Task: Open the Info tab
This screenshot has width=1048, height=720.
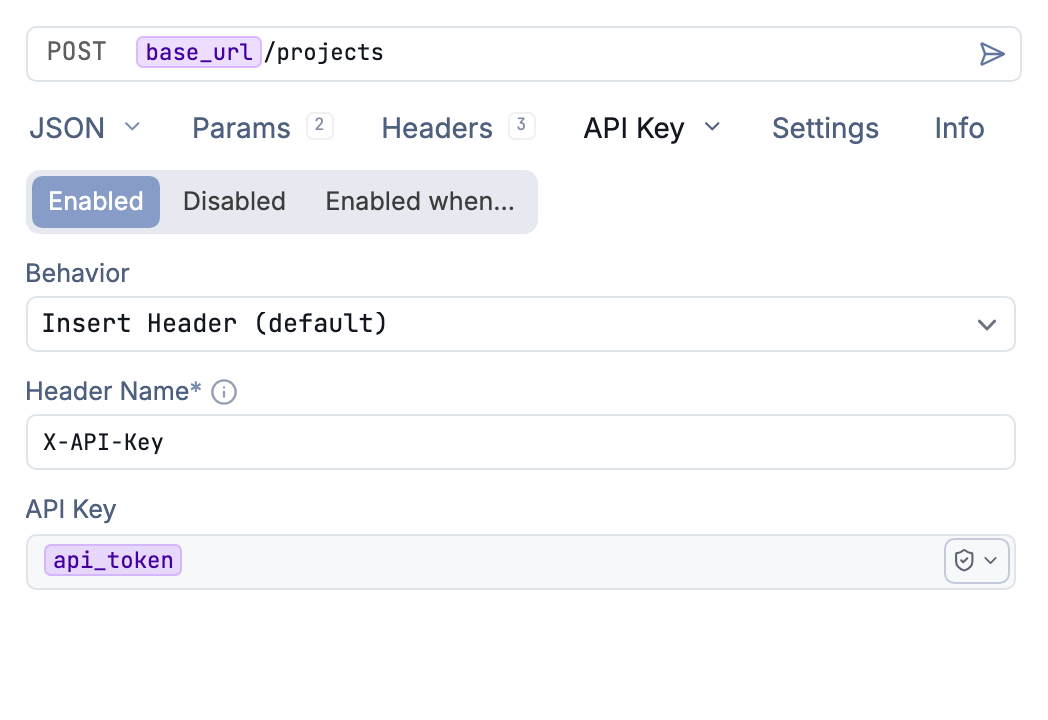Action: (959, 128)
